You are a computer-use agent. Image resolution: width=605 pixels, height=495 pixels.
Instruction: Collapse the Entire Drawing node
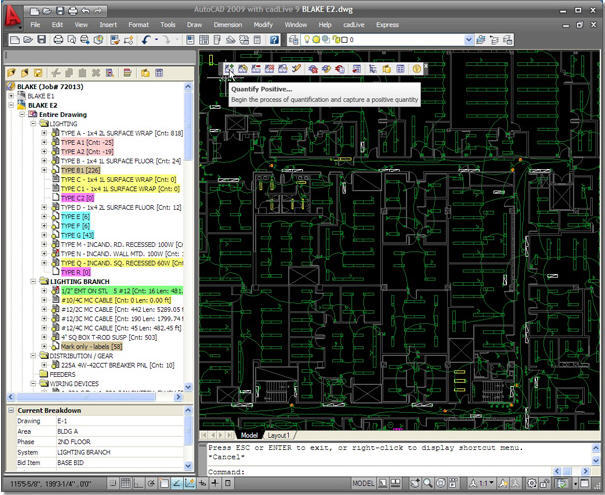point(22,114)
